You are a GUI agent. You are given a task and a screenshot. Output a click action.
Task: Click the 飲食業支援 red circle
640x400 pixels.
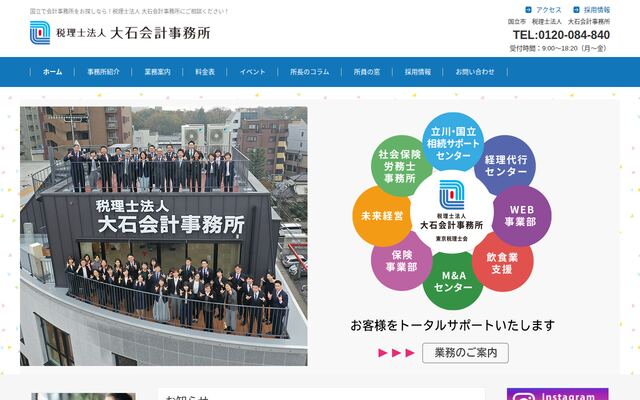tap(502, 262)
